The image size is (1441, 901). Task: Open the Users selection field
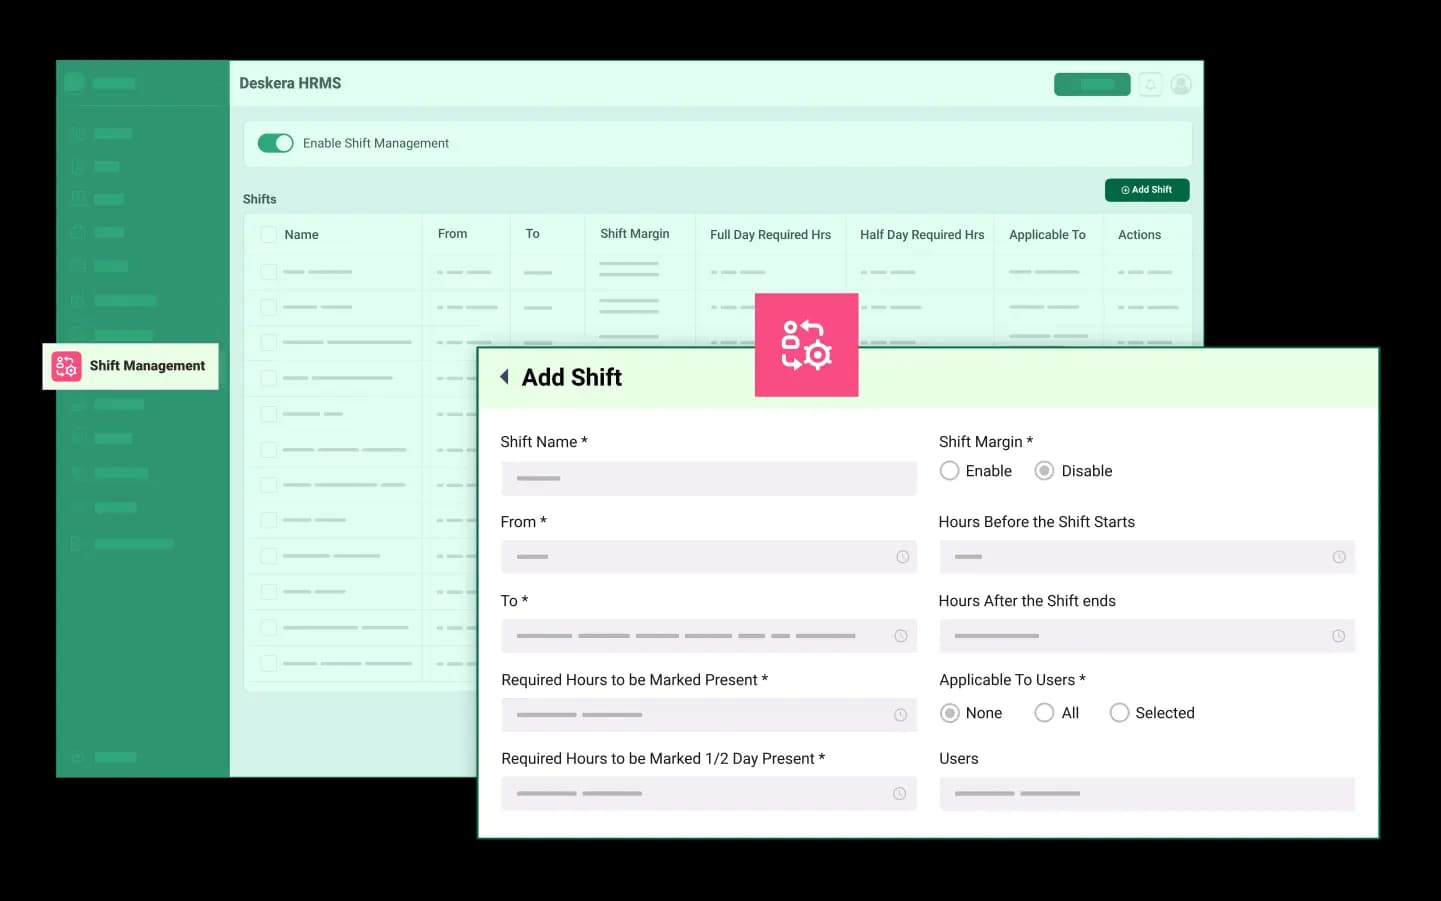click(x=1147, y=794)
